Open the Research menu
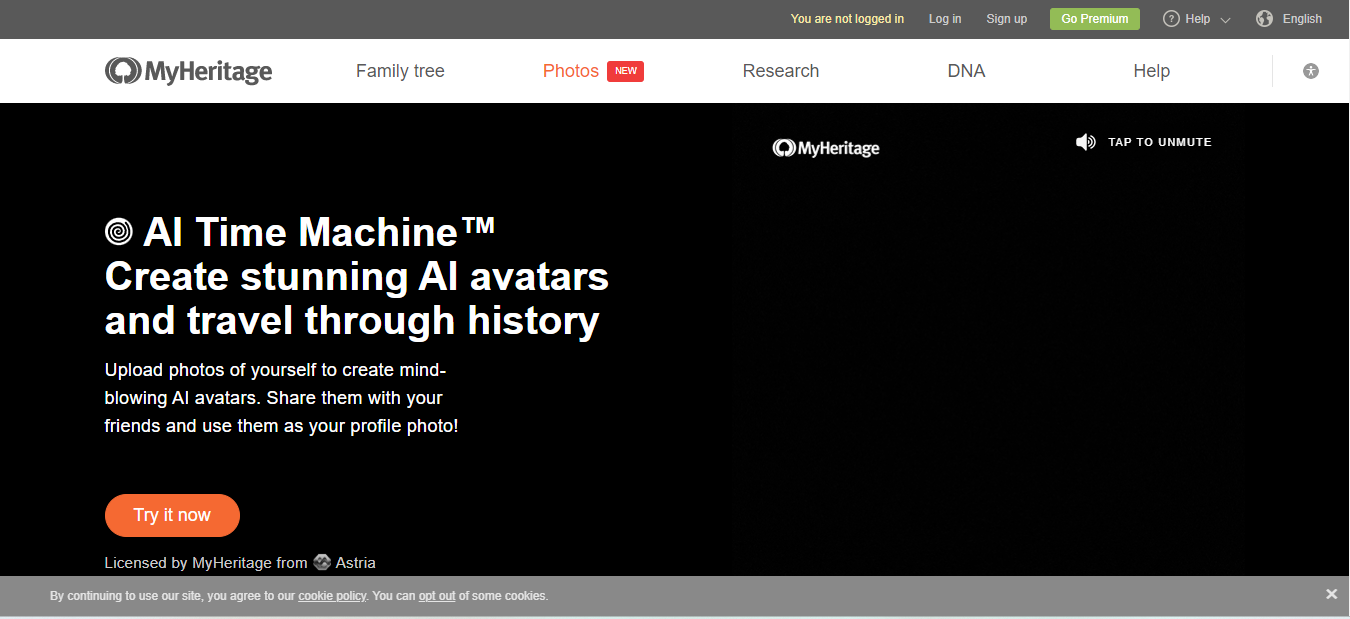The height and width of the screenshot is (619, 1350). tap(781, 71)
